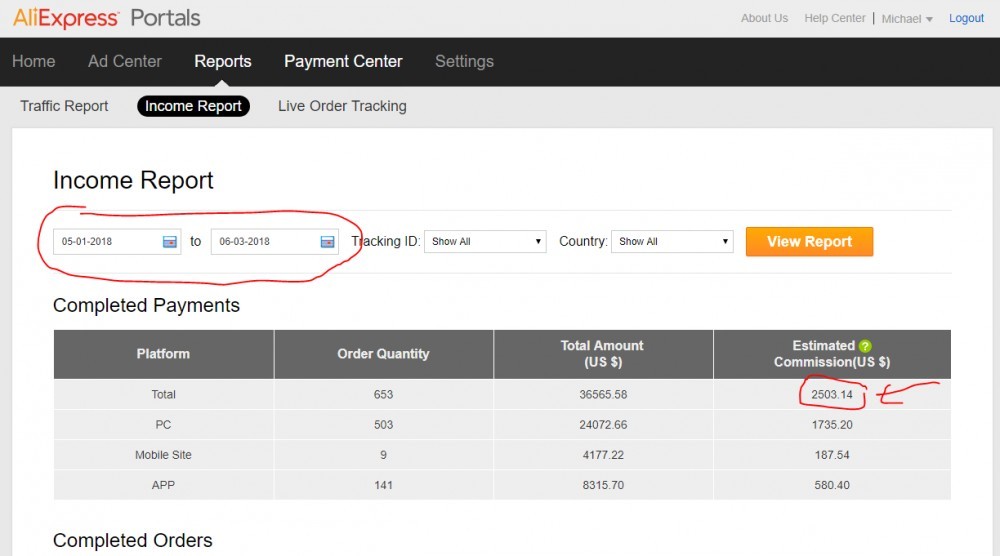Click the PC commission 1735.20
Viewport: 1000px width, 556px height.
(832, 425)
